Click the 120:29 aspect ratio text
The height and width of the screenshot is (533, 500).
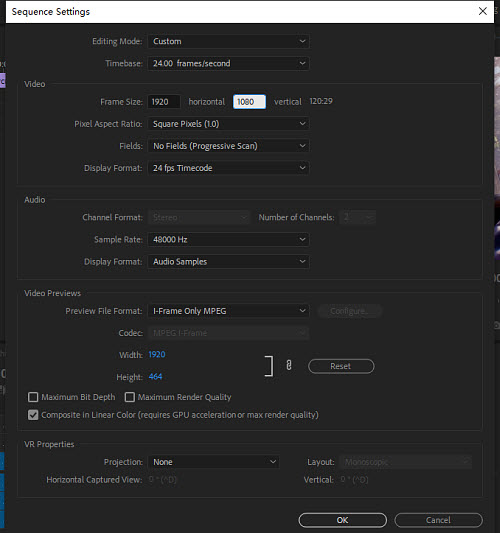tap(321, 101)
